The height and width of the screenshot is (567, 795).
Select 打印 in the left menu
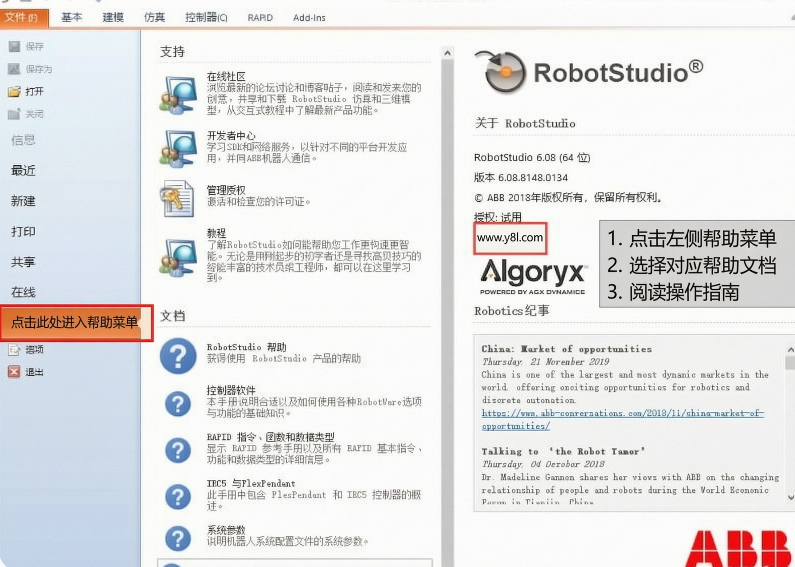coord(23,231)
